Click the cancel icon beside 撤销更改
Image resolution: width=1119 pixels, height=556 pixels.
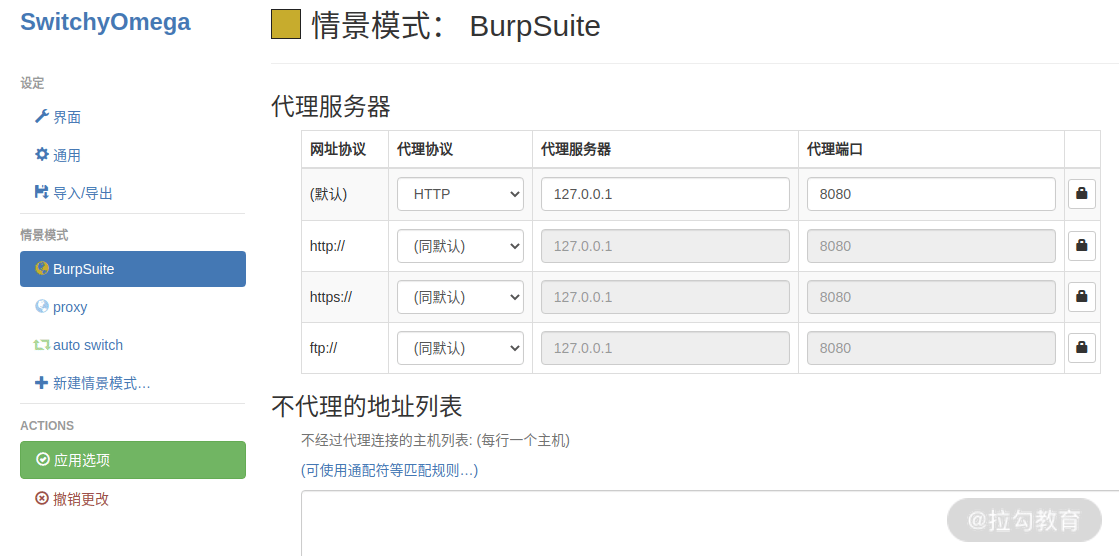pyautogui.click(x=42, y=498)
